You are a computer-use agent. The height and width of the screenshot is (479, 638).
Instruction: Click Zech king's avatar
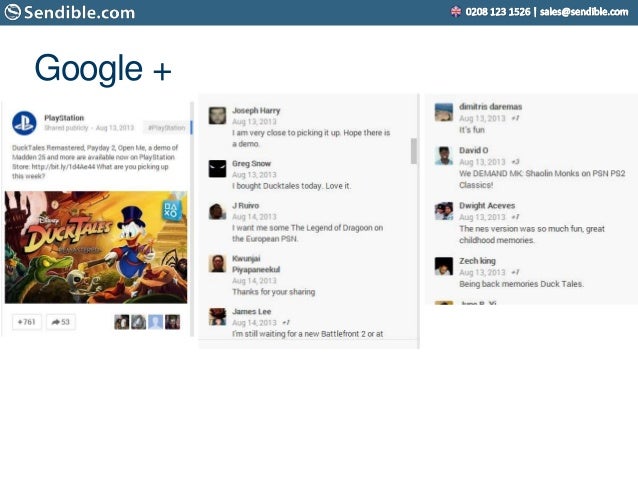tap(444, 266)
